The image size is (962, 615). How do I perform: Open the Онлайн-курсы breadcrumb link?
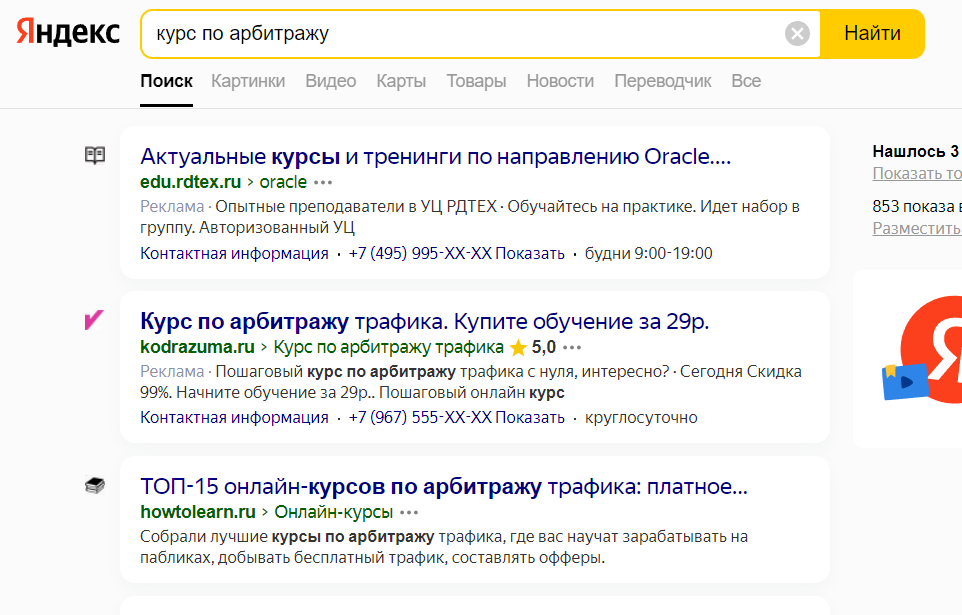(x=334, y=512)
